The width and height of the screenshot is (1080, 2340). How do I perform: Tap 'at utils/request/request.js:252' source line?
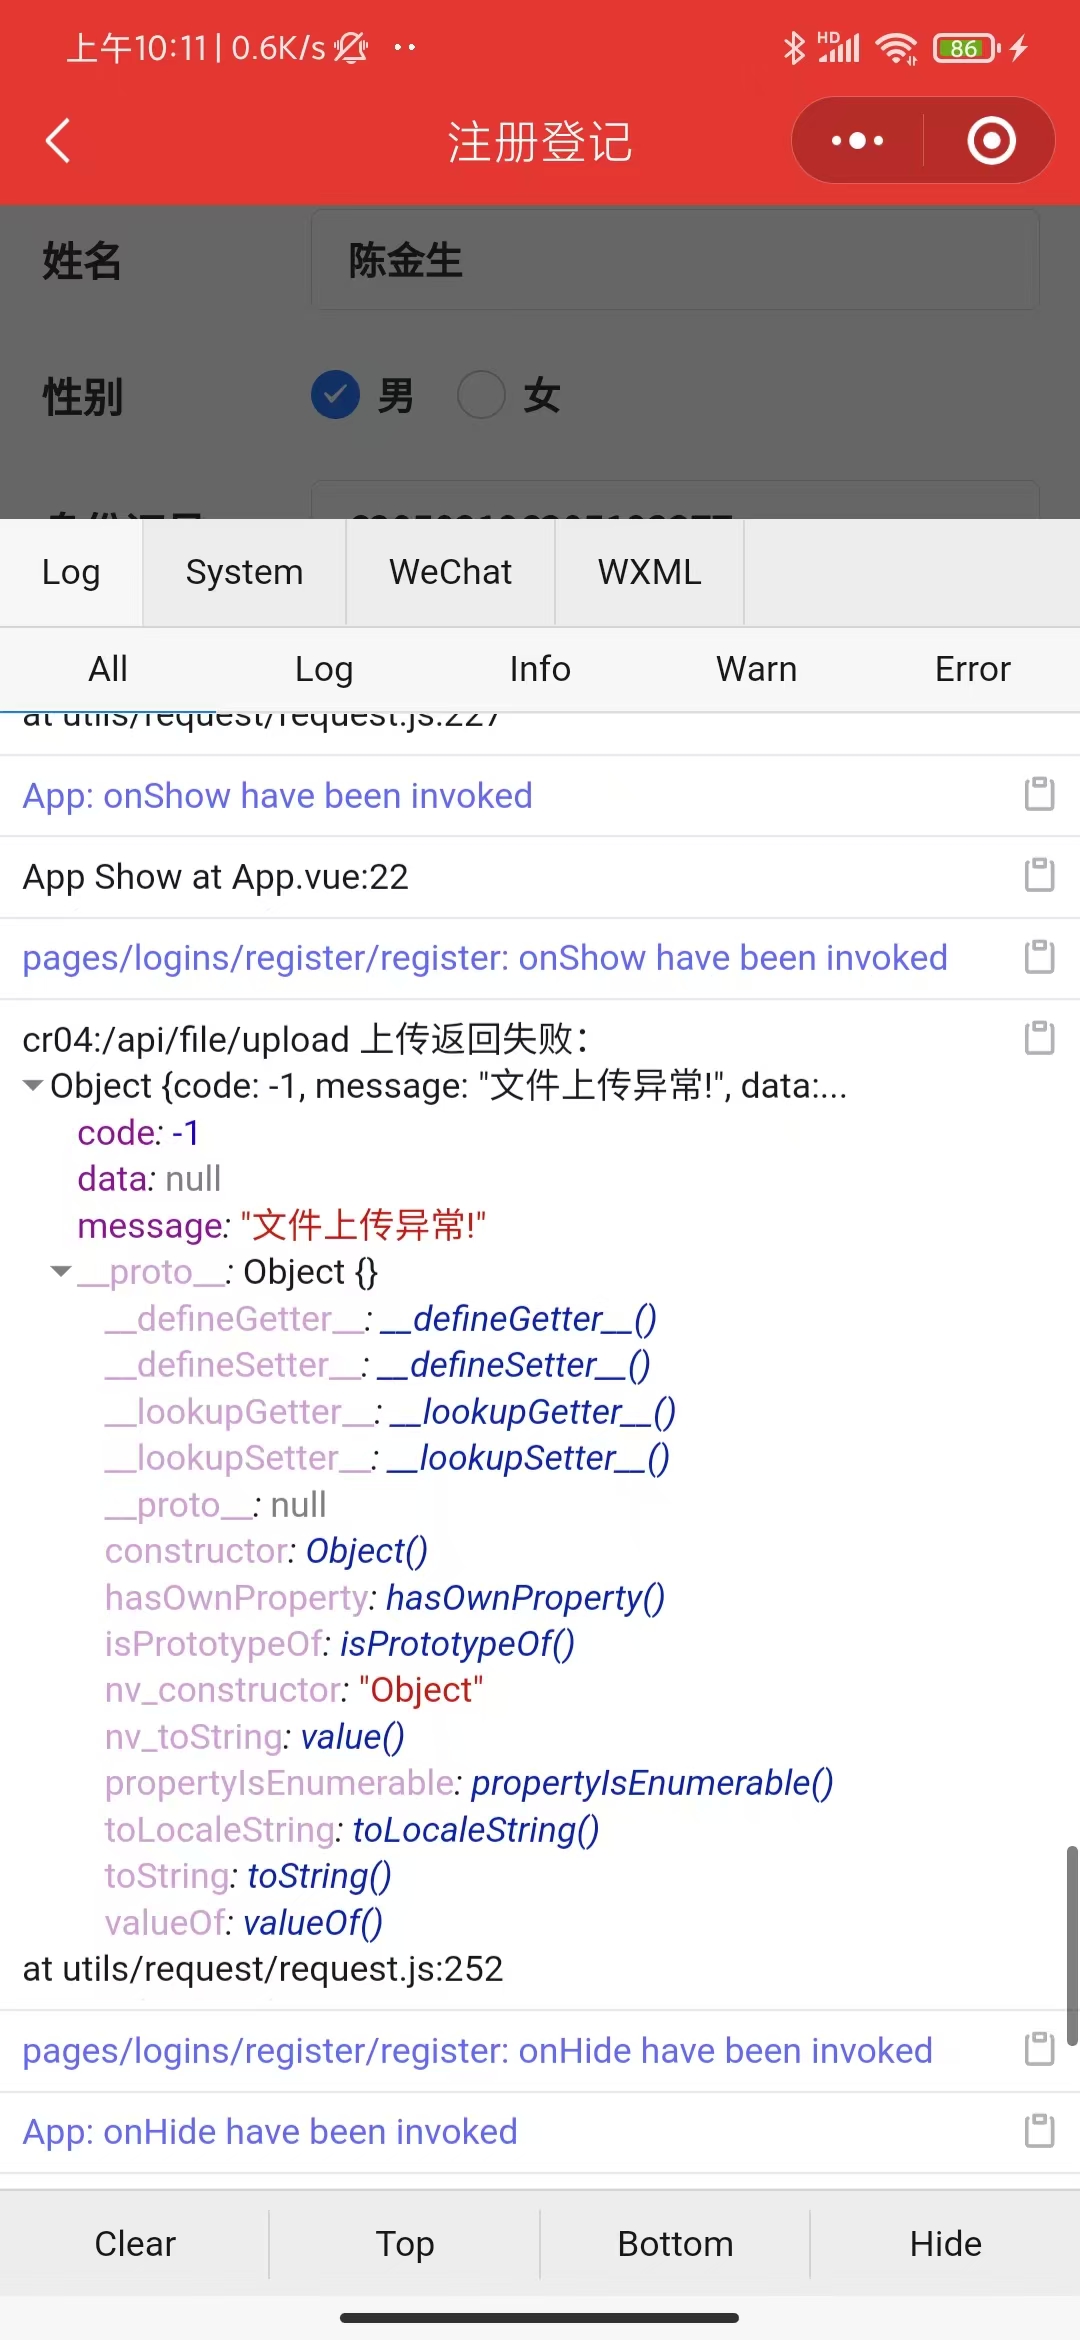coord(263,1969)
